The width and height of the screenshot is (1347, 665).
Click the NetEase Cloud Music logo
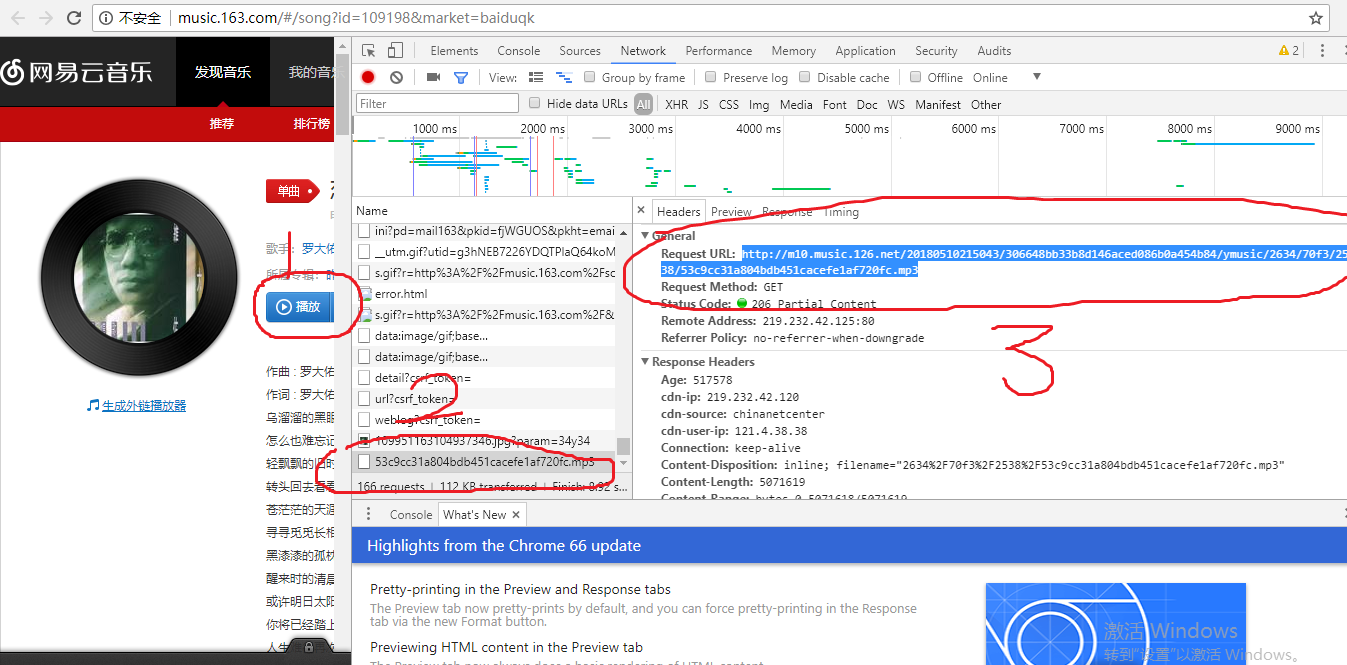click(78, 71)
